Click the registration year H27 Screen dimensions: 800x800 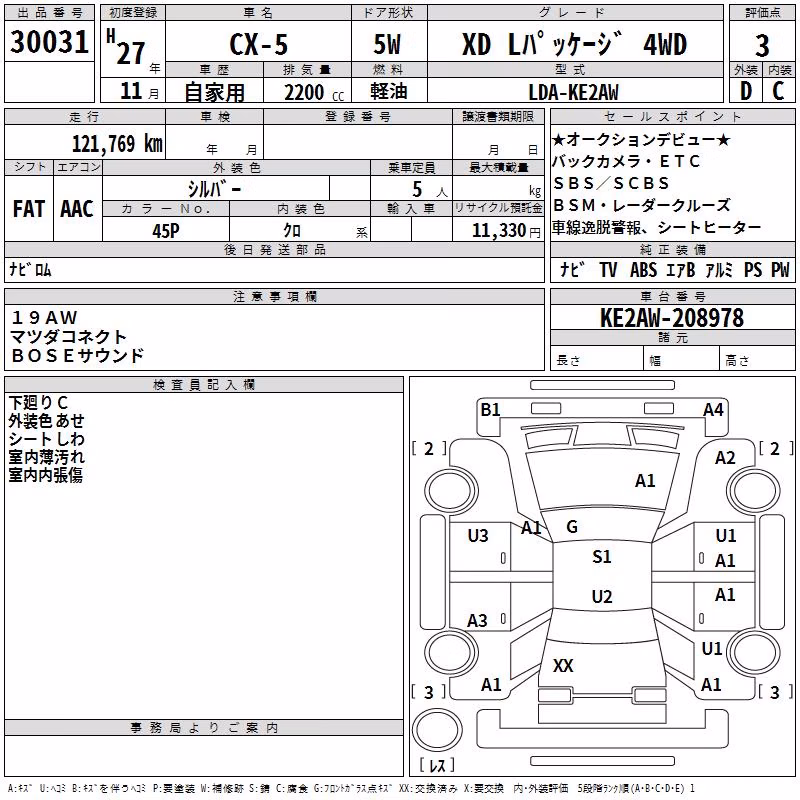click(126, 47)
